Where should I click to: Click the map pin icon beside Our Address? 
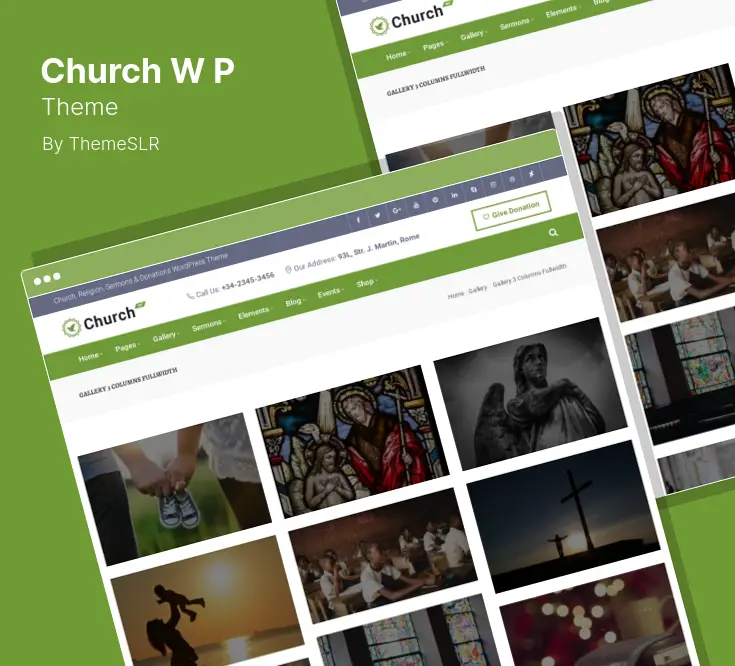pos(288,269)
